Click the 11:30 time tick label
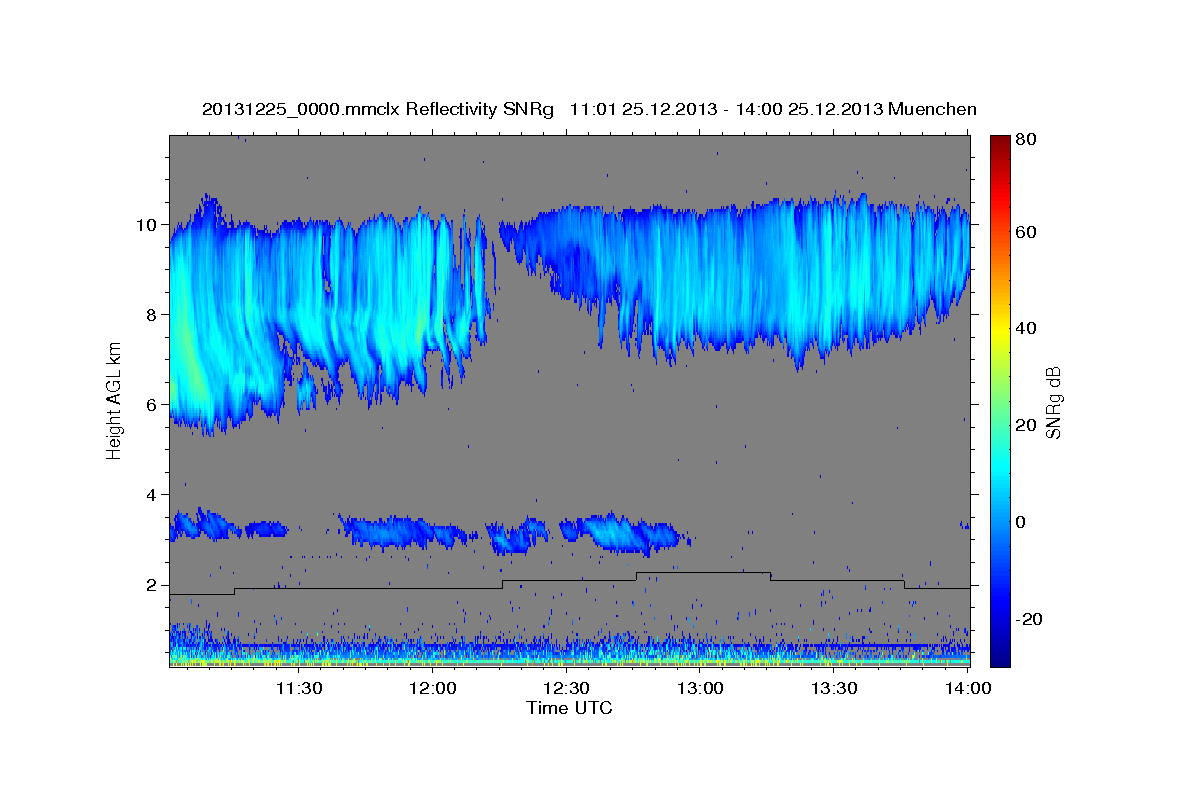The height and width of the screenshot is (800, 1200). (298, 688)
